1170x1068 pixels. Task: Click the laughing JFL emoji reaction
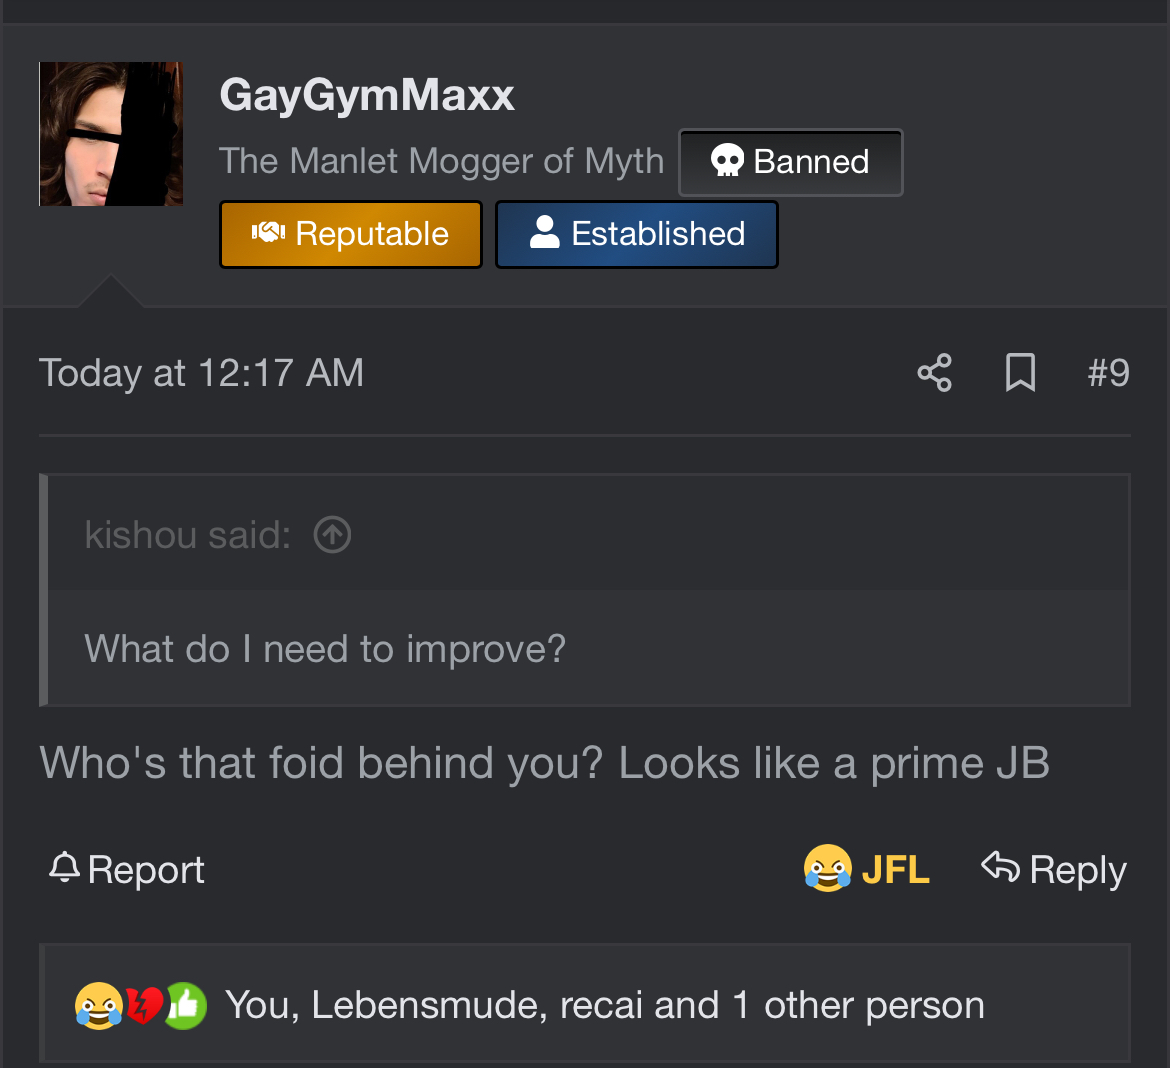coord(828,869)
